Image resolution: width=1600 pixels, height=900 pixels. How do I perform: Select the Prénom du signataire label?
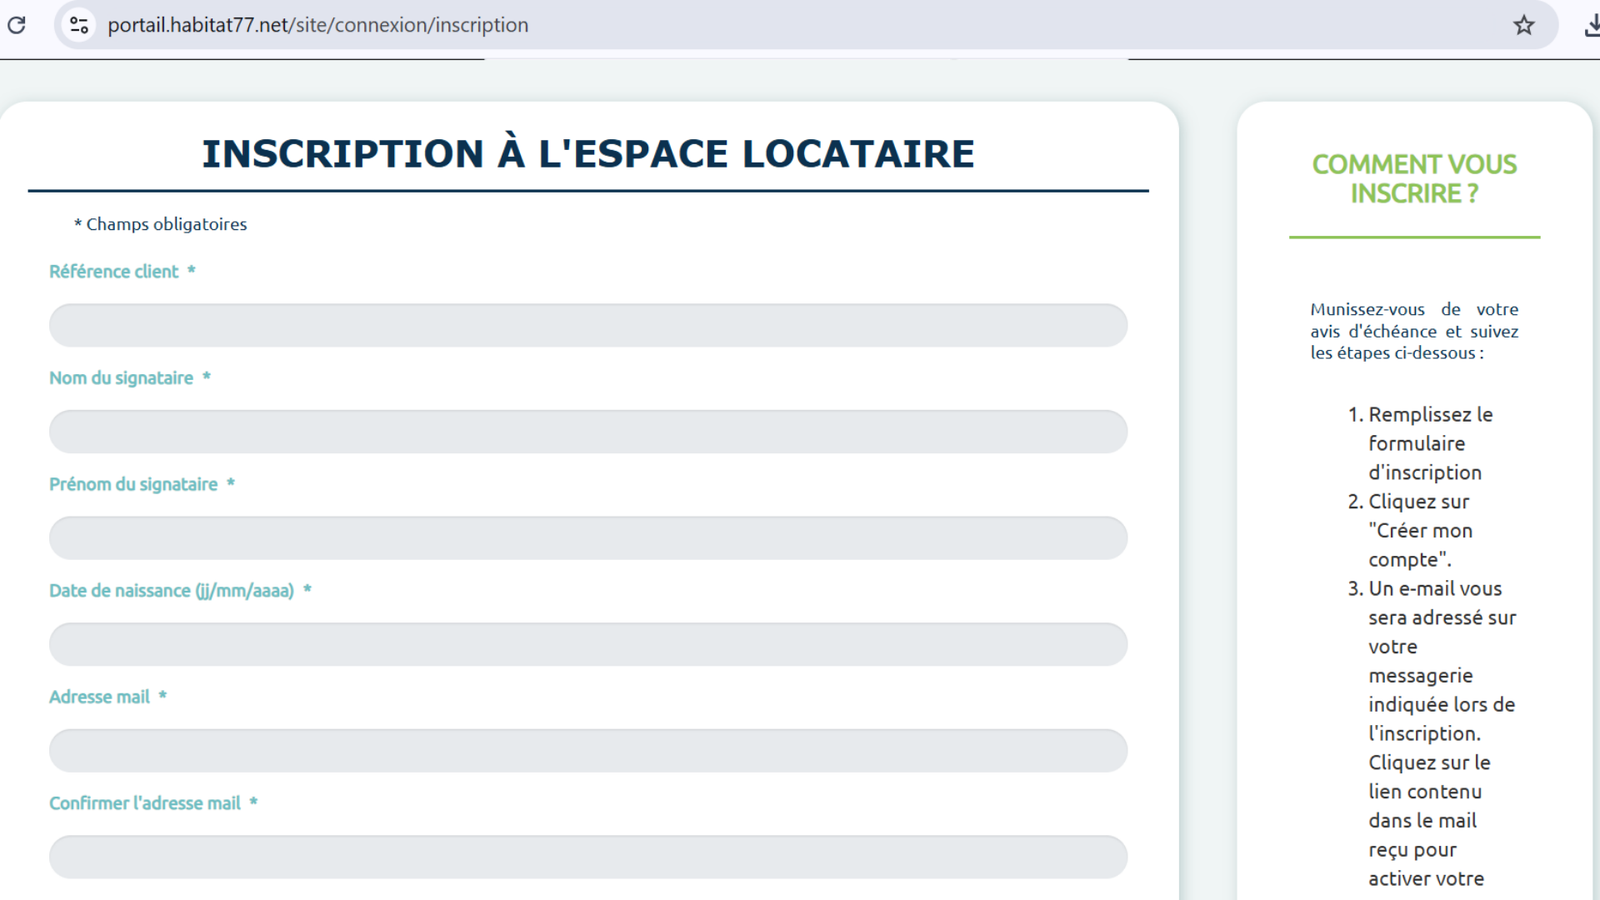pos(142,484)
